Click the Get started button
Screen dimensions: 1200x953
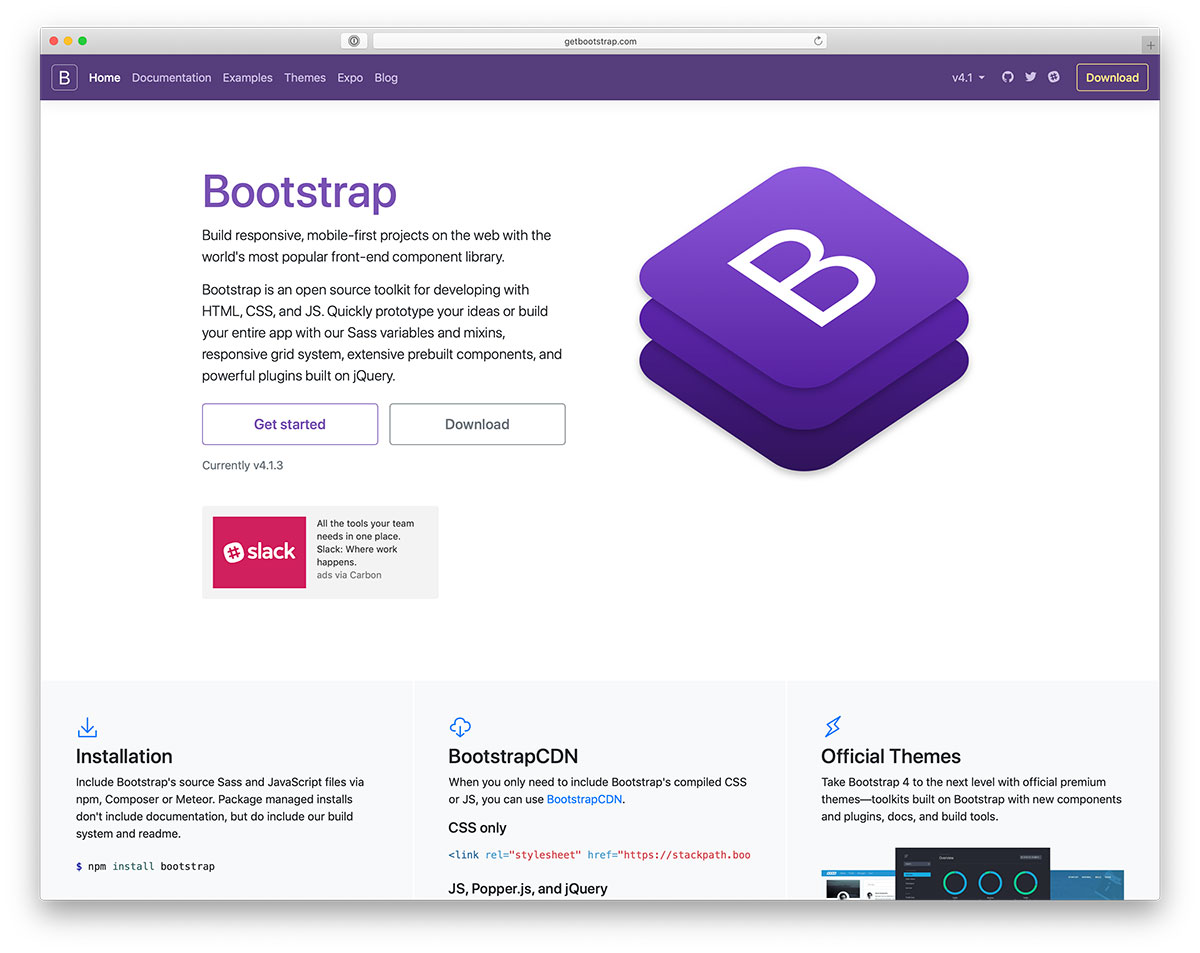pos(290,424)
